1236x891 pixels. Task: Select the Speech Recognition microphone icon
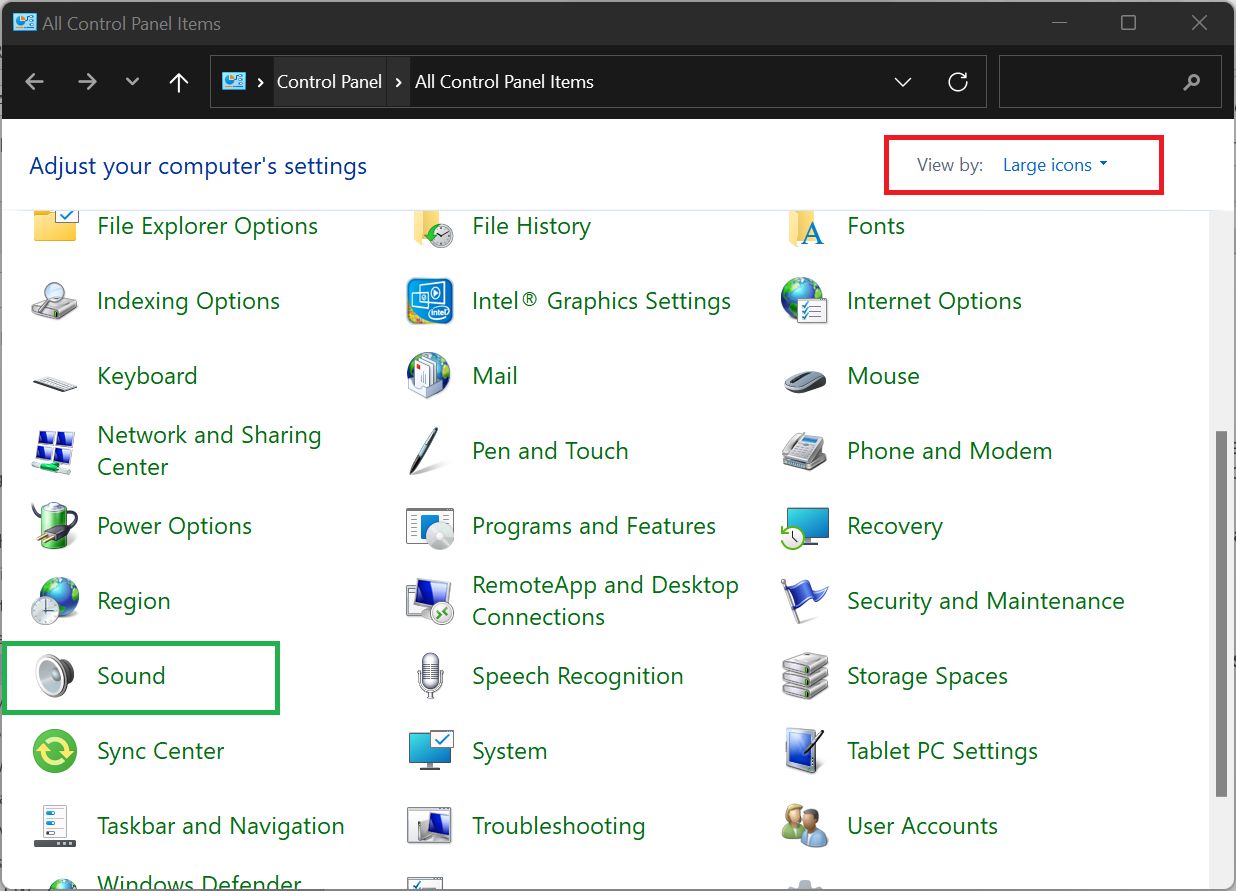coord(430,676)
